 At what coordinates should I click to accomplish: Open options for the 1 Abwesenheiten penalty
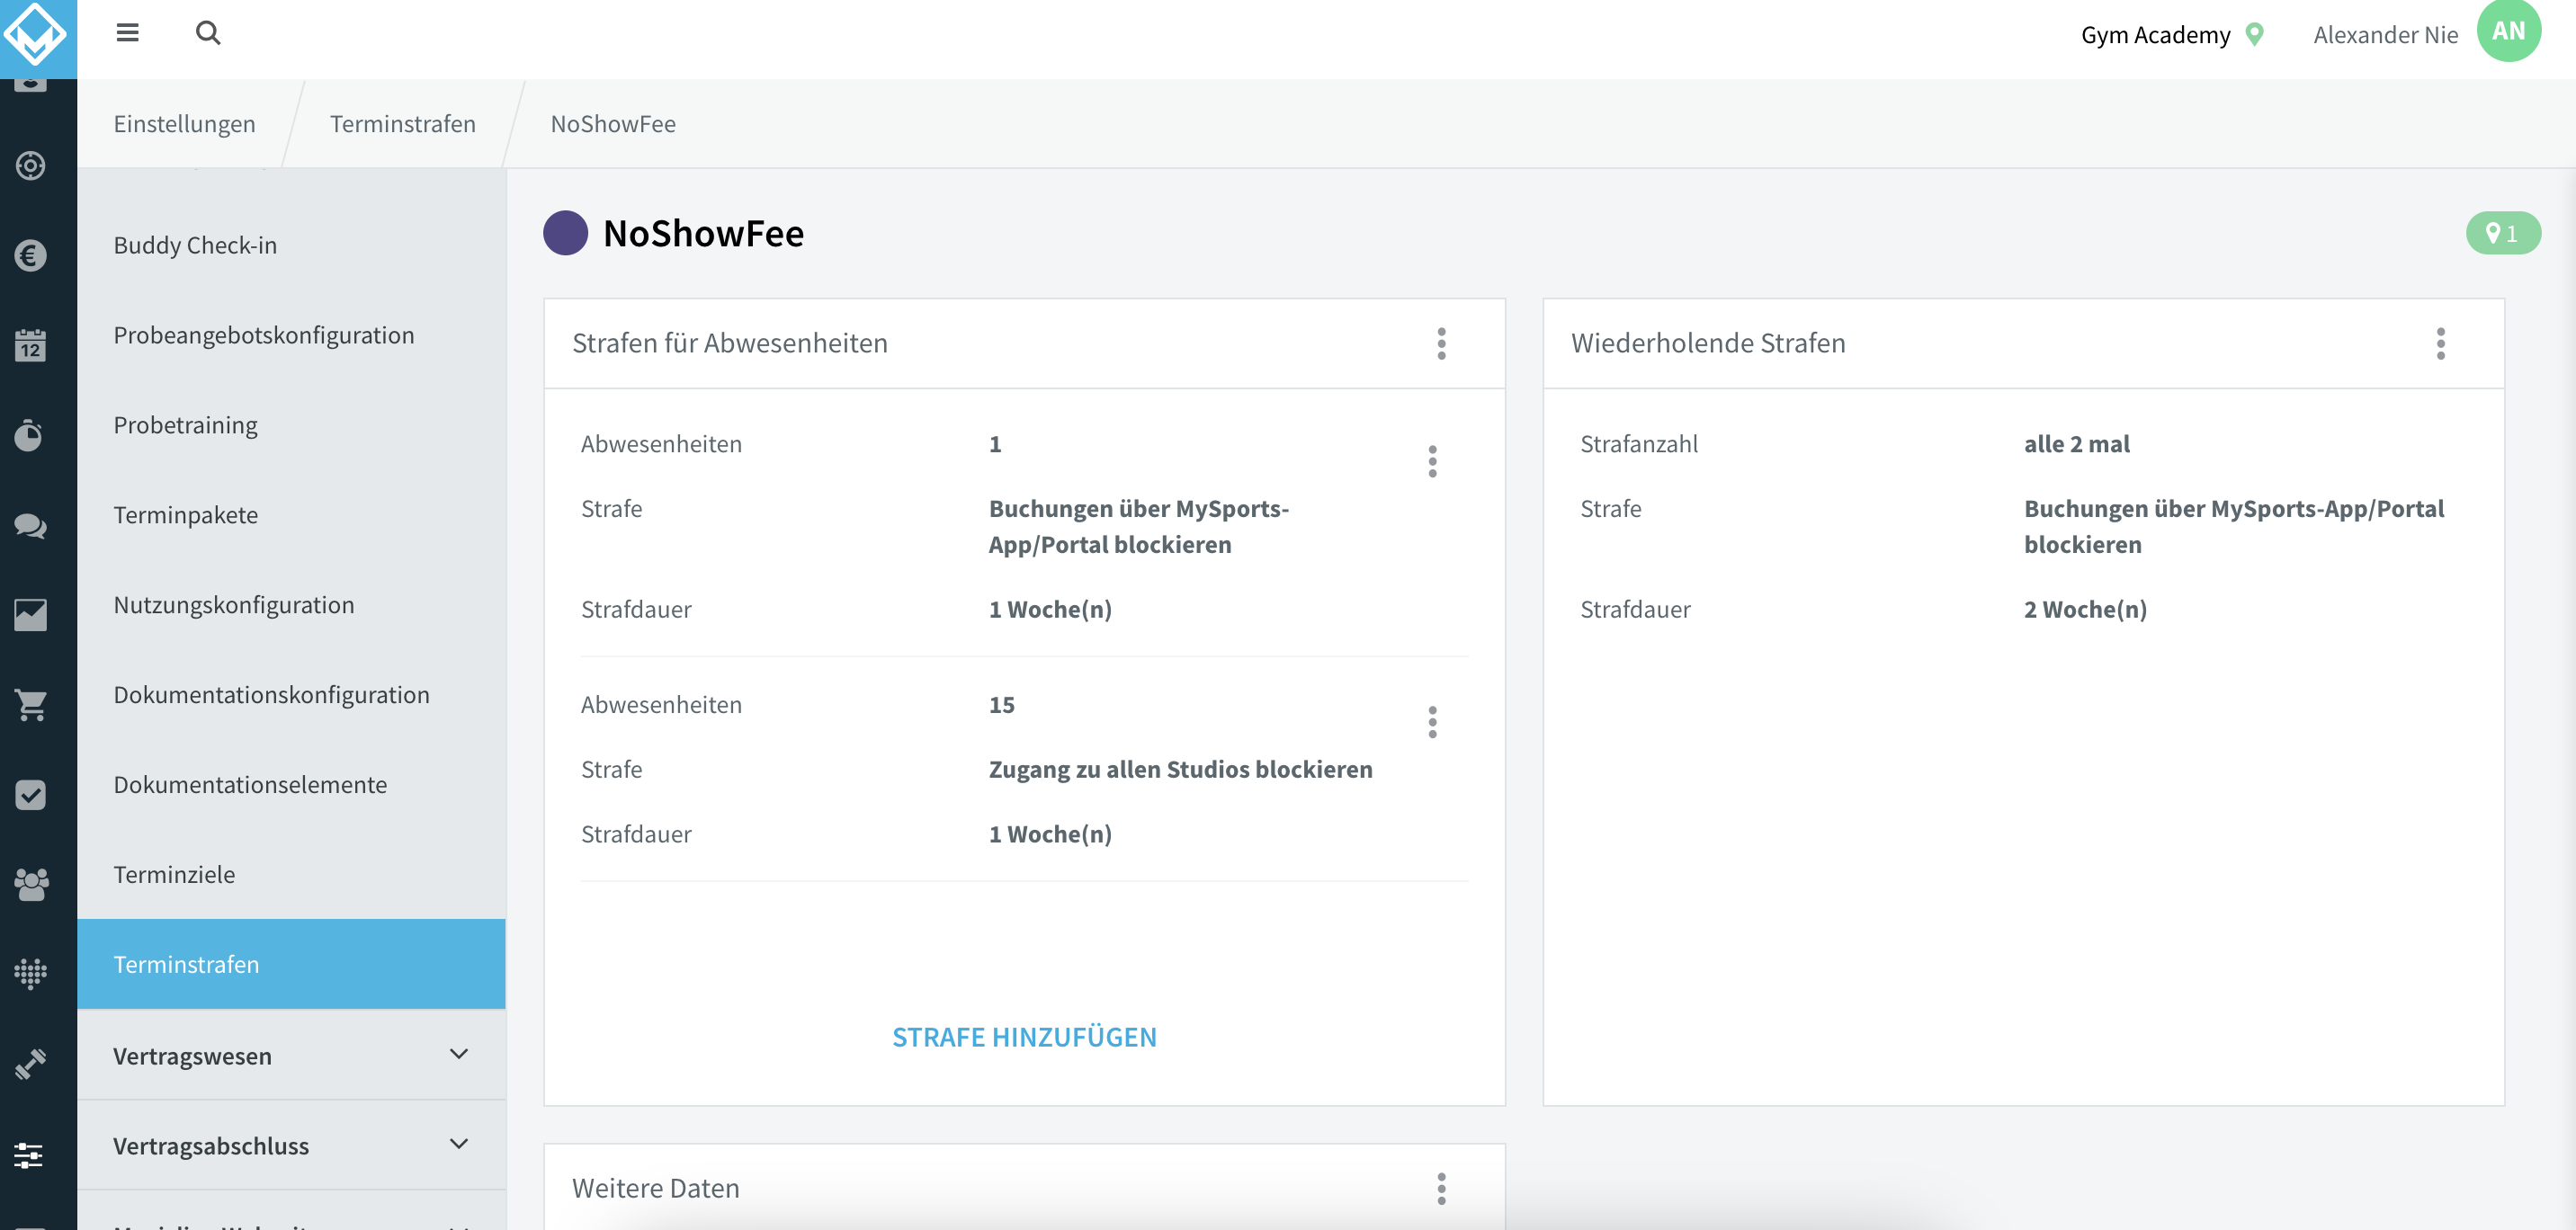tap(1432, 461)
